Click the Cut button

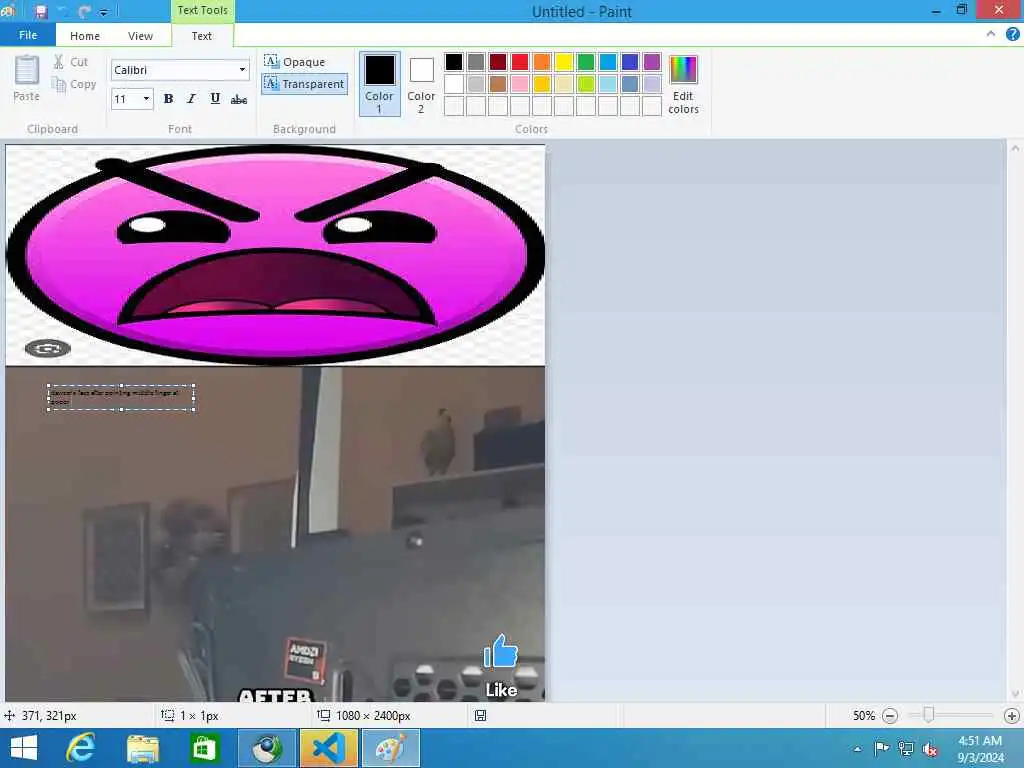(71, 62)
